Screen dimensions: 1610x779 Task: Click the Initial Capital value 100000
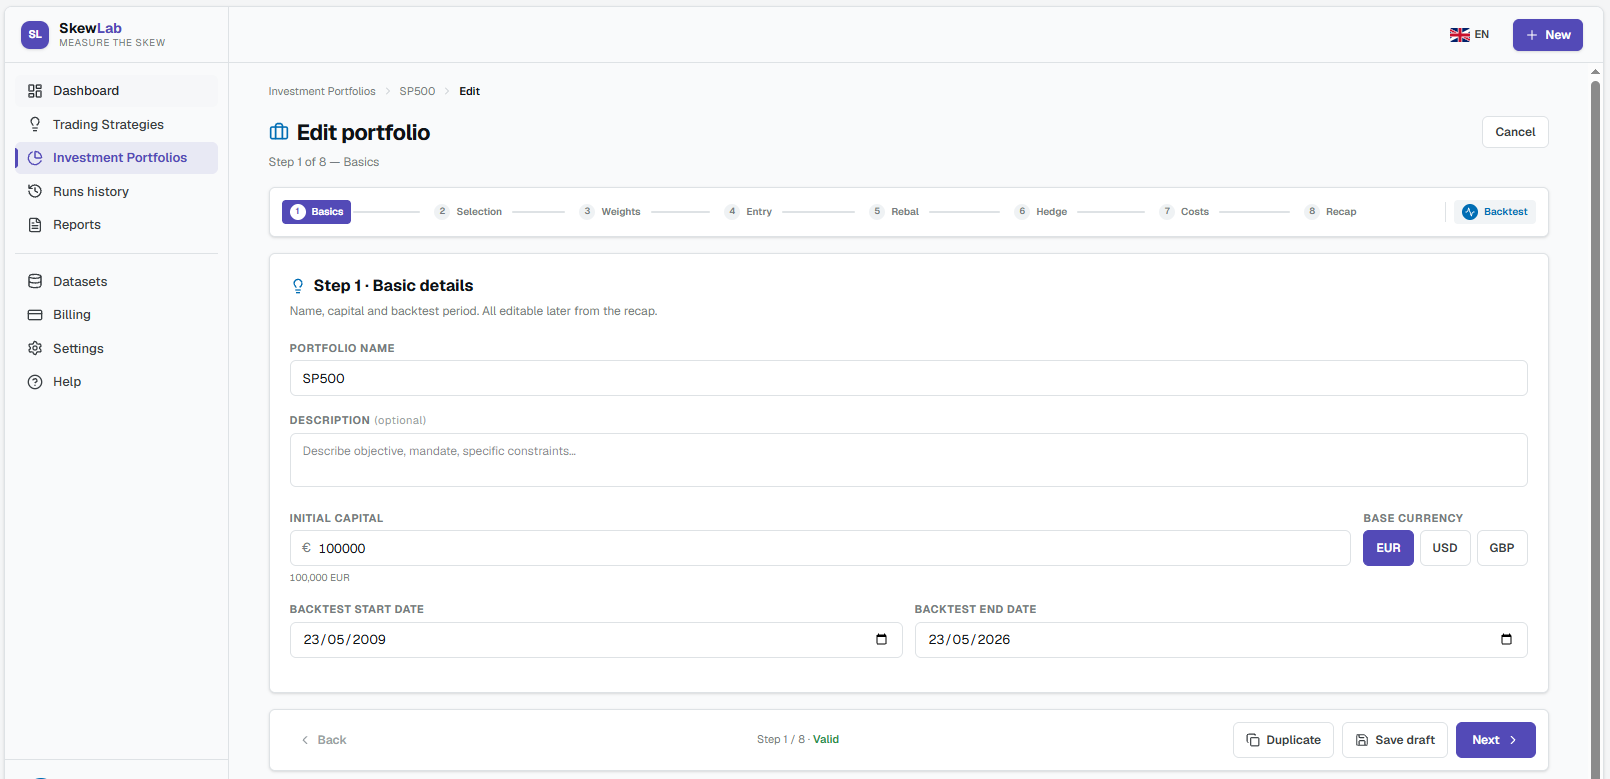(342, 549)
